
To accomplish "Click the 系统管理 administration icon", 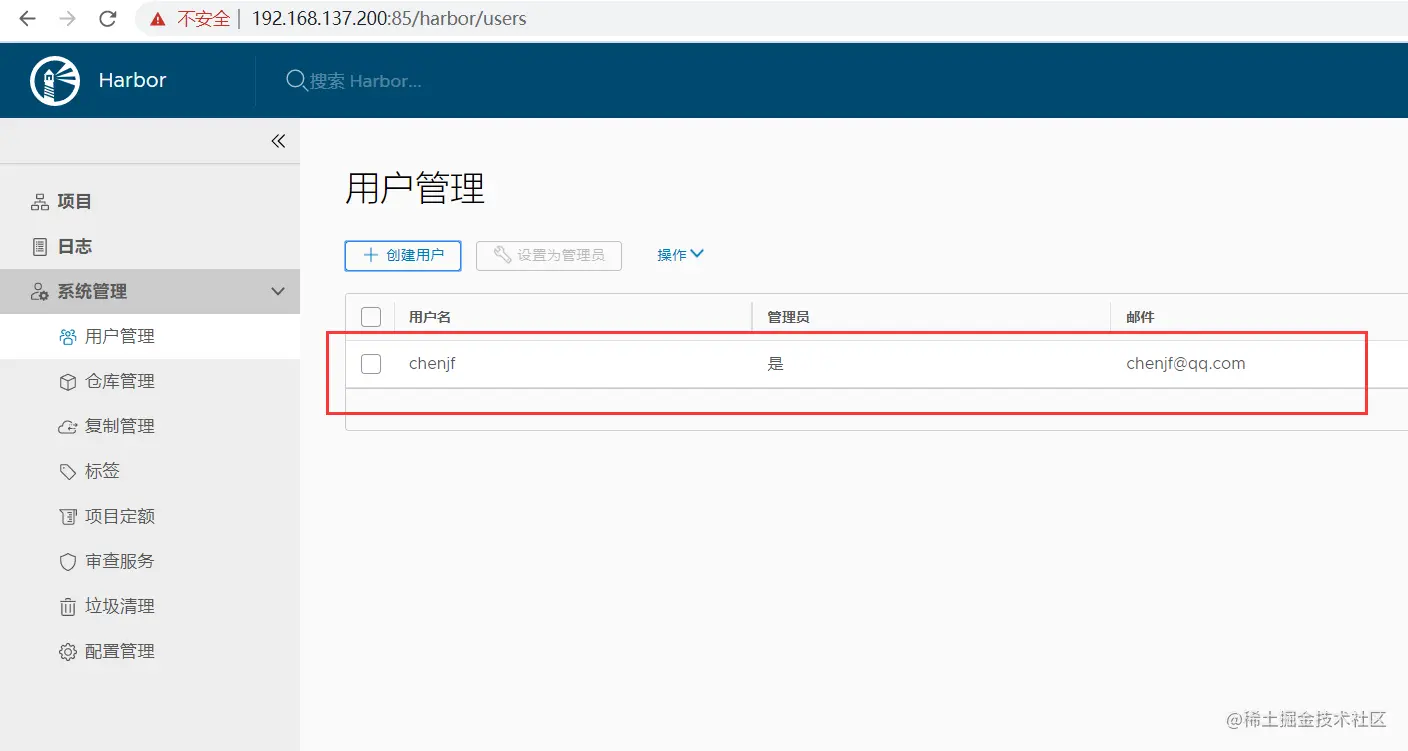I will (40, 292).
